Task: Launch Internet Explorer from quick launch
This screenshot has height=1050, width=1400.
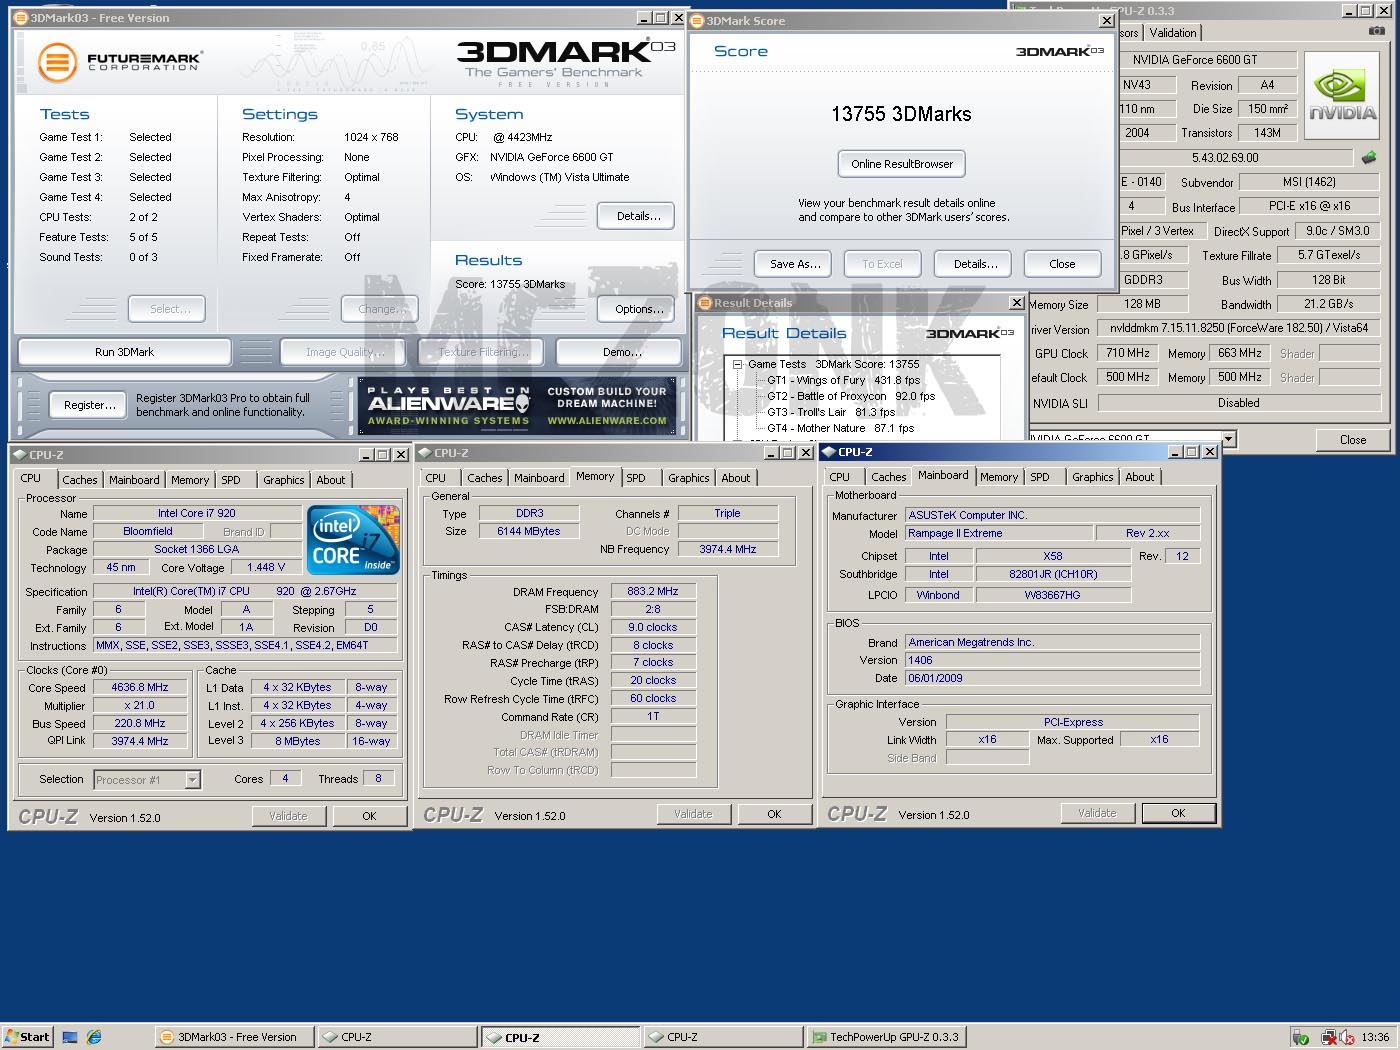Action: [x=94, y=1037]
